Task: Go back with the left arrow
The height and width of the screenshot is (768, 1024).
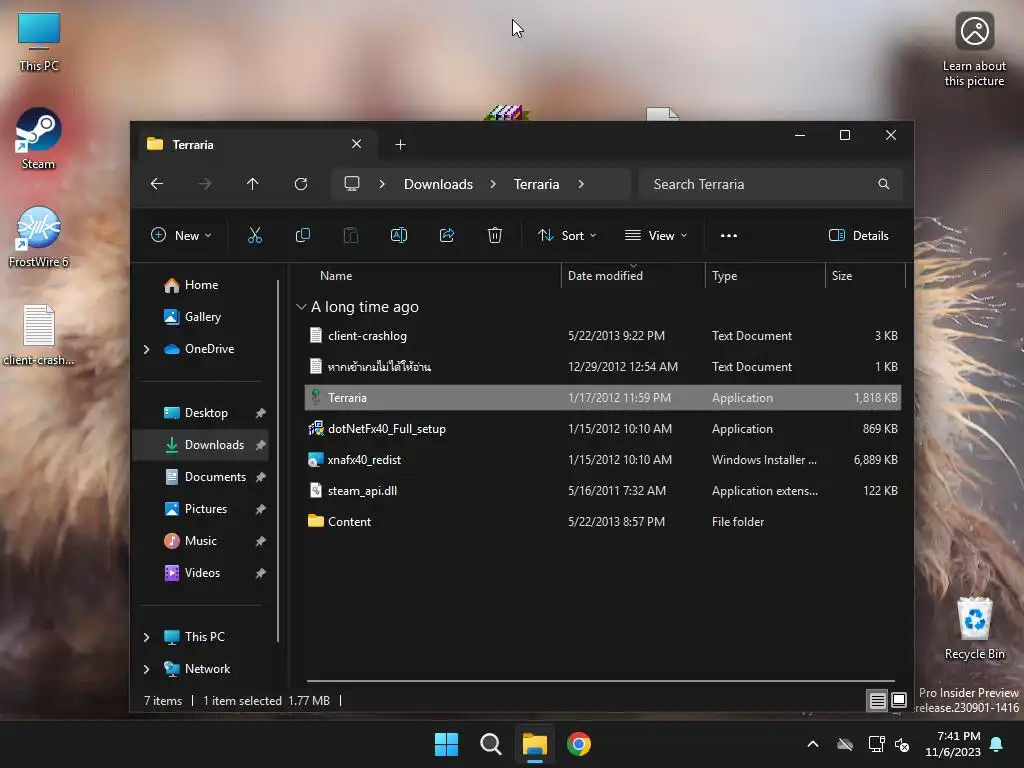Action: click(157, 184)
